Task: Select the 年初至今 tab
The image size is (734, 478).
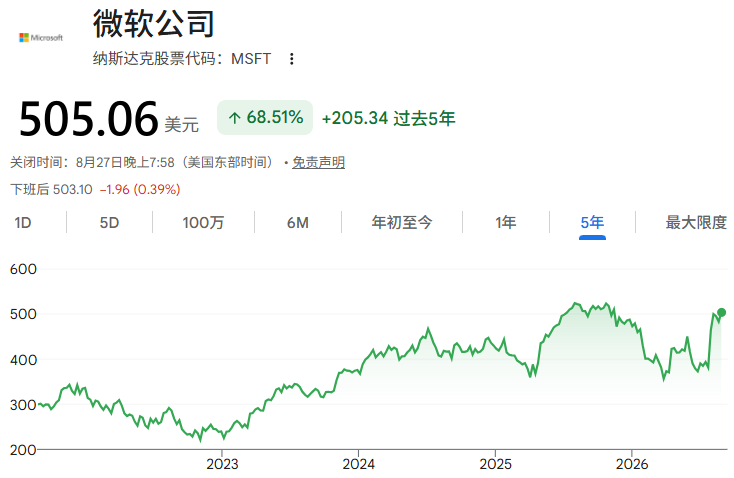Action: pyautogui.click(x=402, y=222)
